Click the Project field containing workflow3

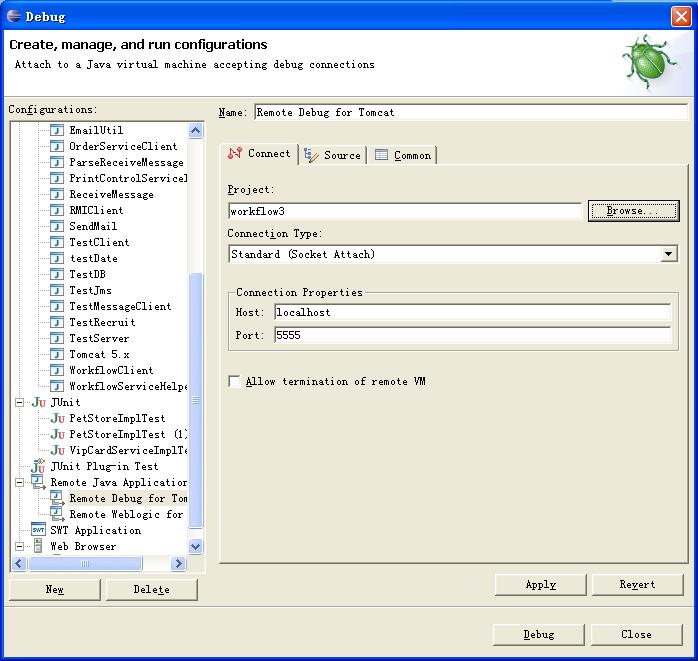[x=405, y=211]
